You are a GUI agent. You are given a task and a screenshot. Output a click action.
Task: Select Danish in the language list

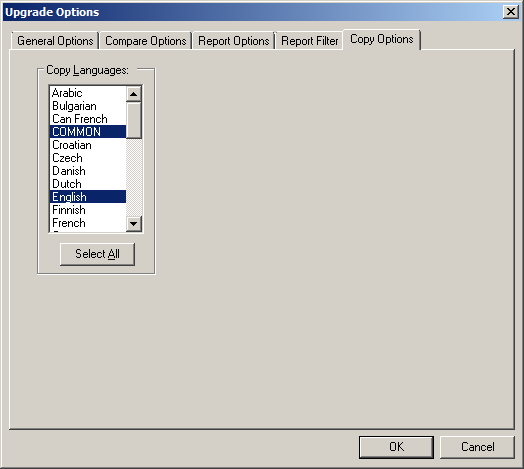[88, 171]
